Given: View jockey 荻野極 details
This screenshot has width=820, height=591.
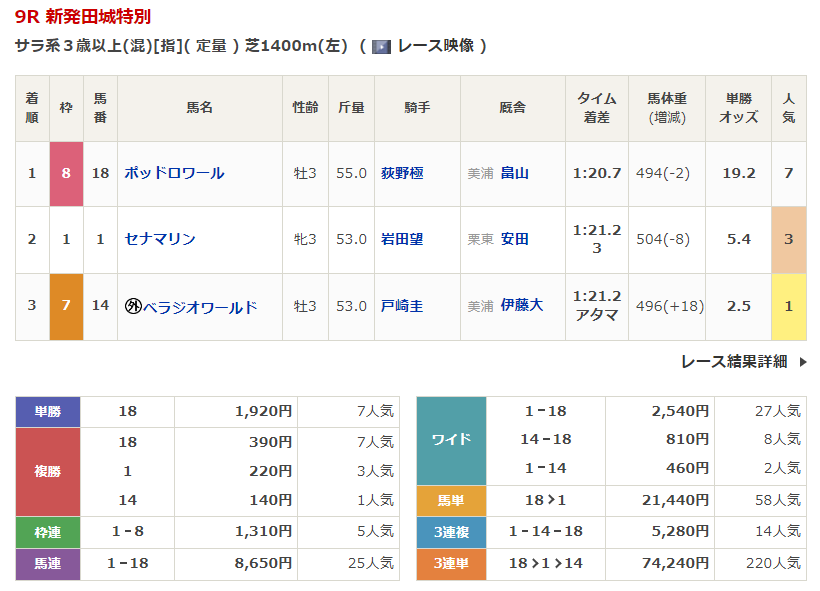Looking at the screenshot, I should coord(402,173).
